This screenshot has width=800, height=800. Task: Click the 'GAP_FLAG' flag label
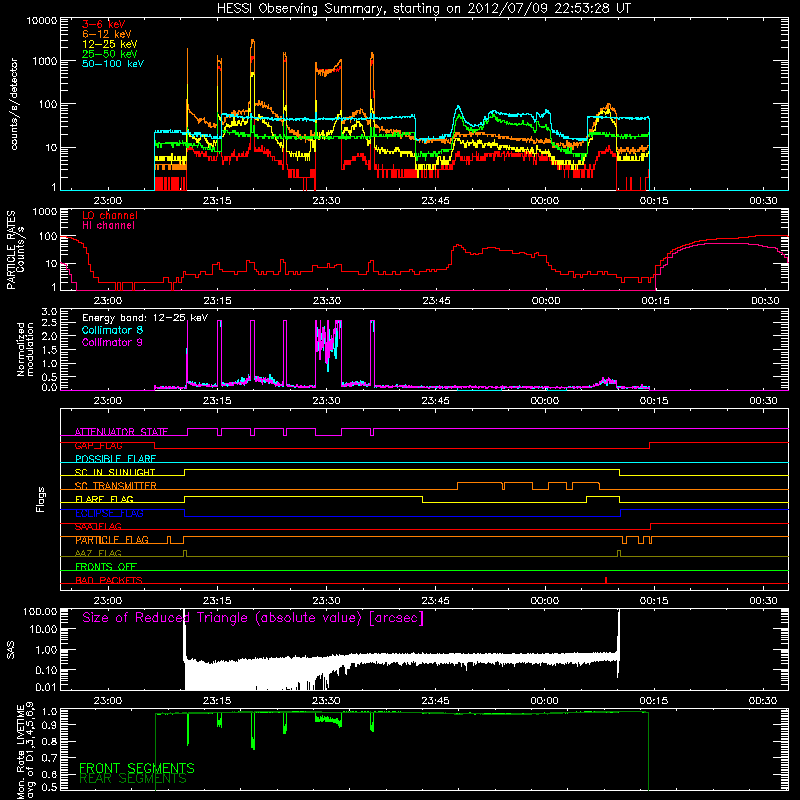[x=98, y=445]
